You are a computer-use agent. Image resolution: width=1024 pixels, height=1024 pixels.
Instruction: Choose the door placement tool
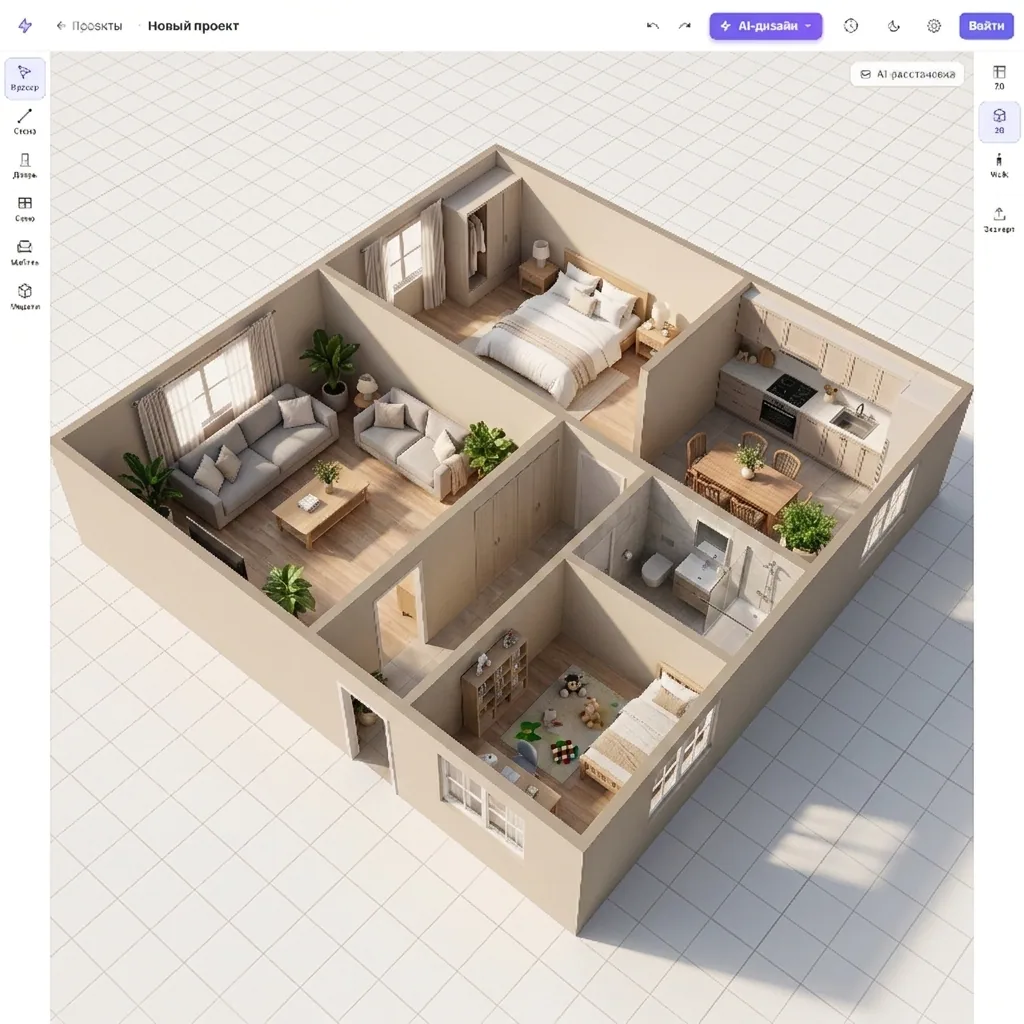click(25, 166)
